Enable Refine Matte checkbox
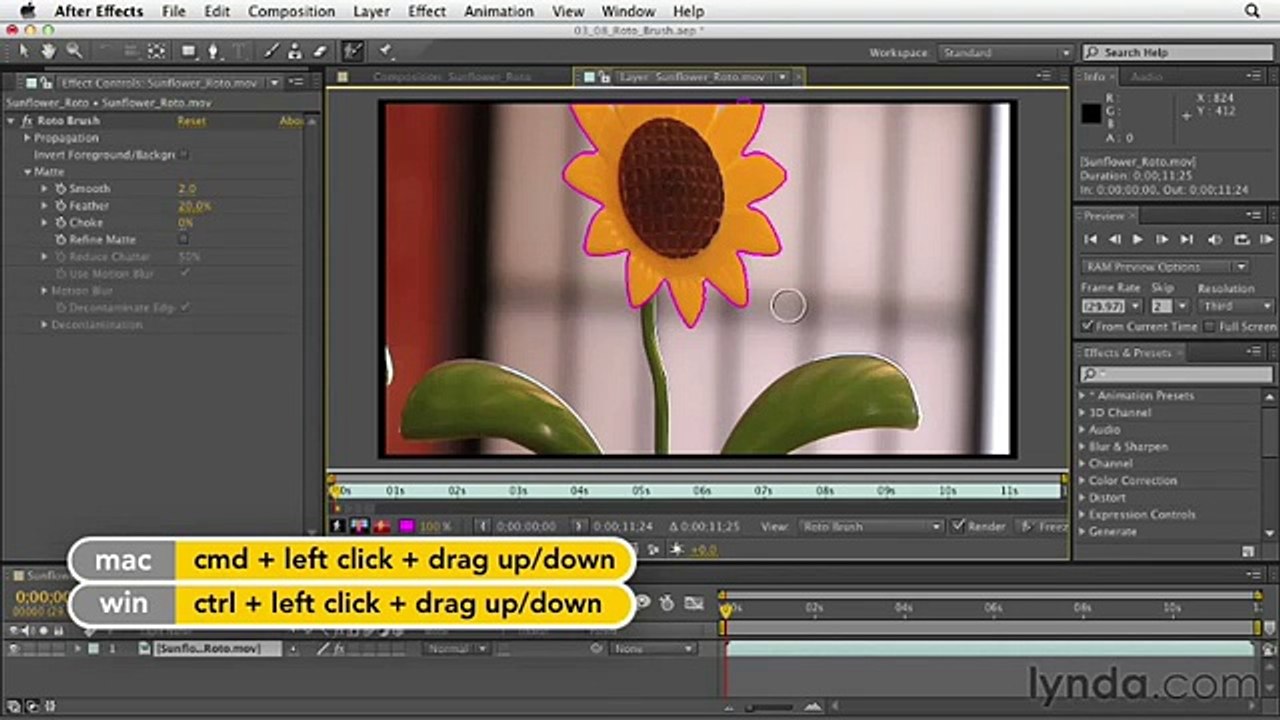 point(183,239)
